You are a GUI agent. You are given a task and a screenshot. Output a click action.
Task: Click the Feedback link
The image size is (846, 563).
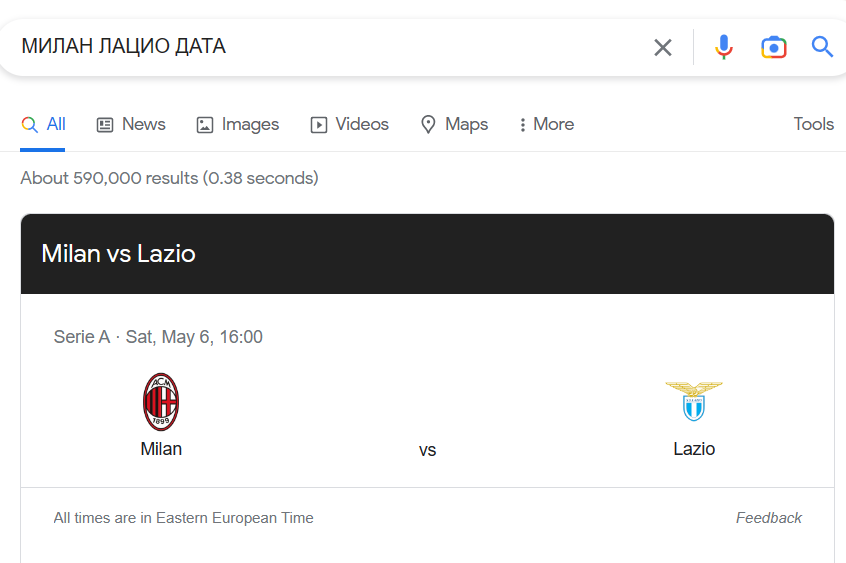pyautogui.click(x=768, y=518)
